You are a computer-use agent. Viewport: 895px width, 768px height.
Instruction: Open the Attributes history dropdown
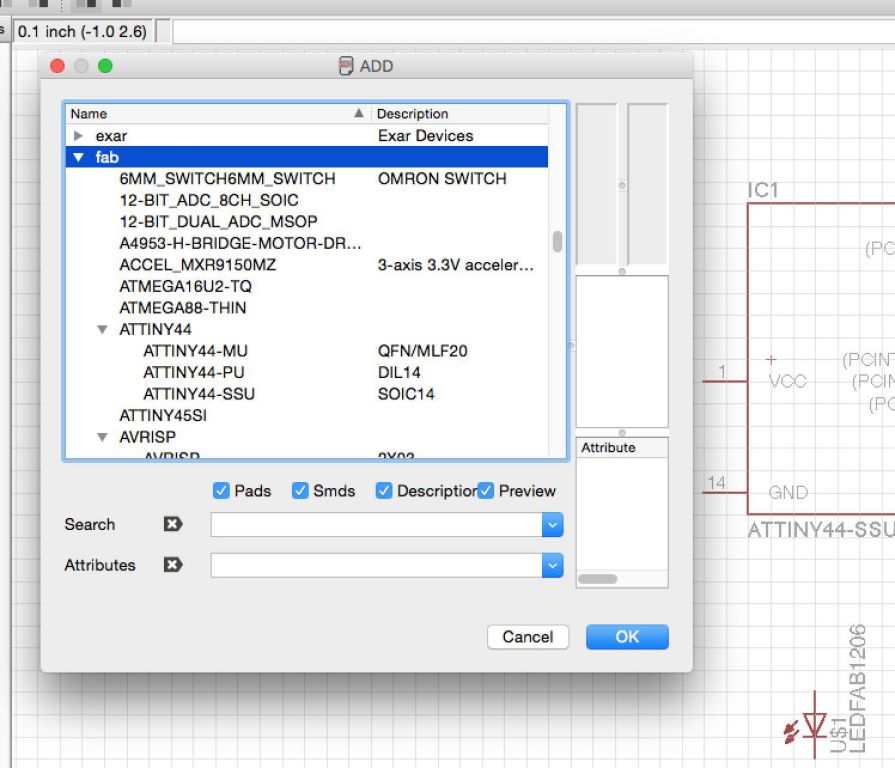click(x=553, y=565)
